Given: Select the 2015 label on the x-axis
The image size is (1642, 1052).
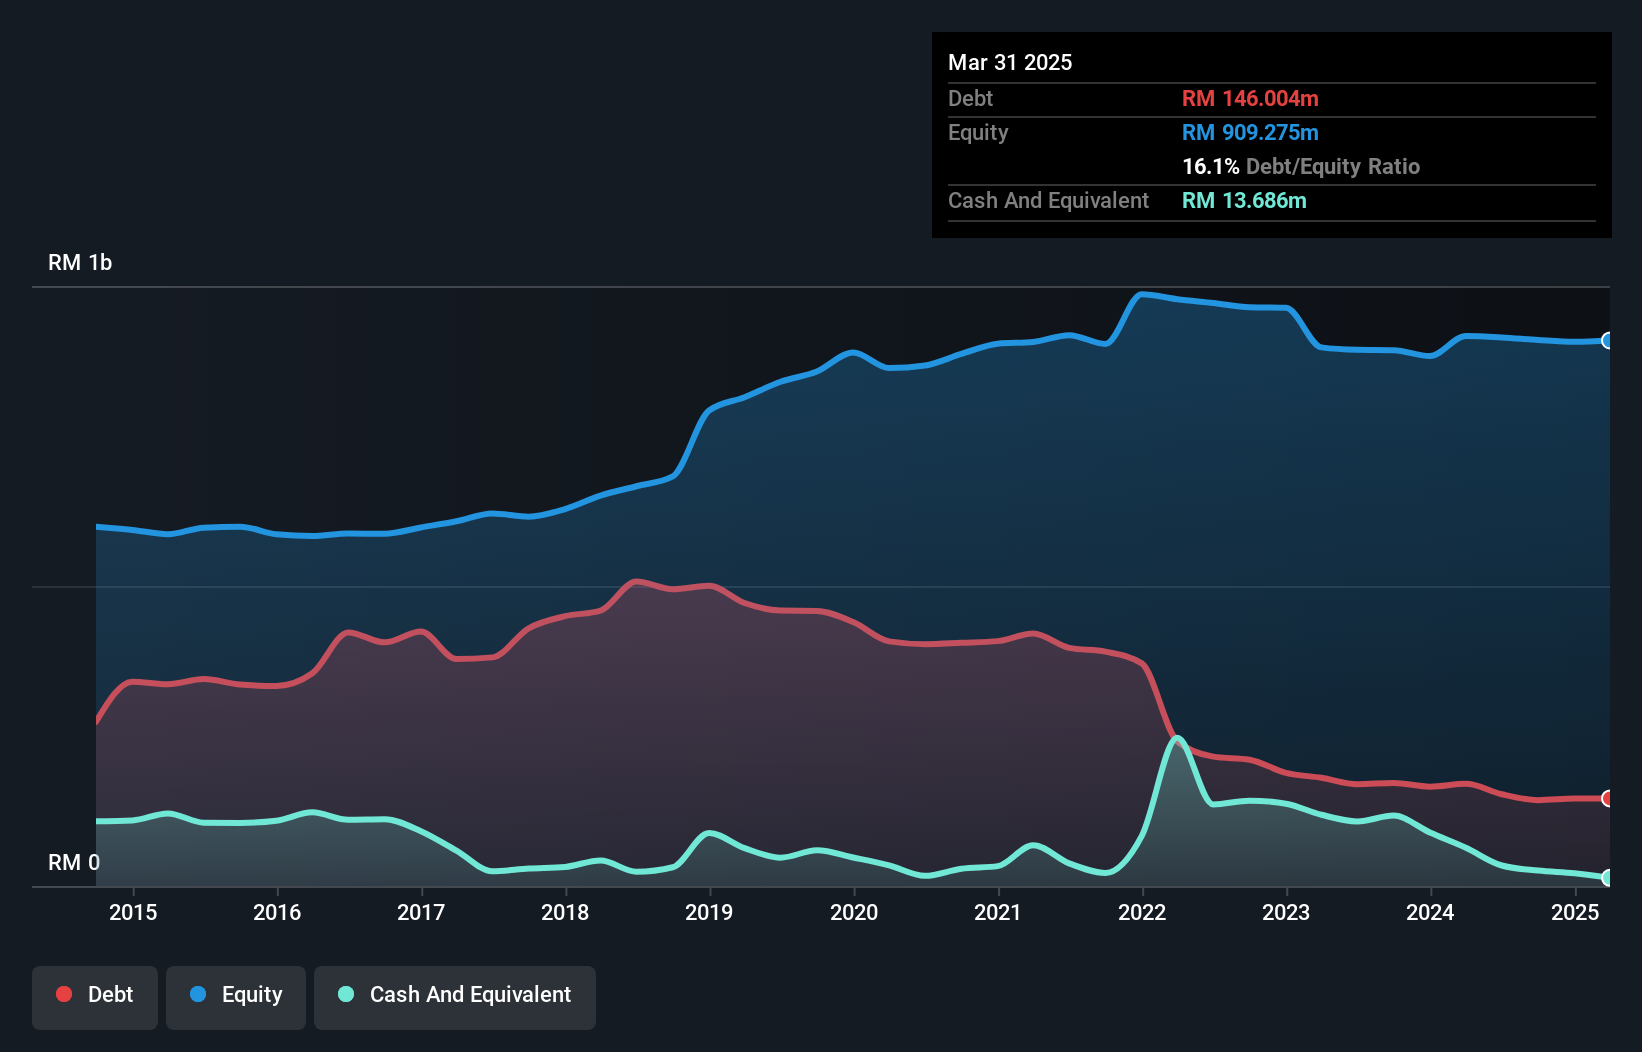Looking at the screenshot, I should pos(134,913).
